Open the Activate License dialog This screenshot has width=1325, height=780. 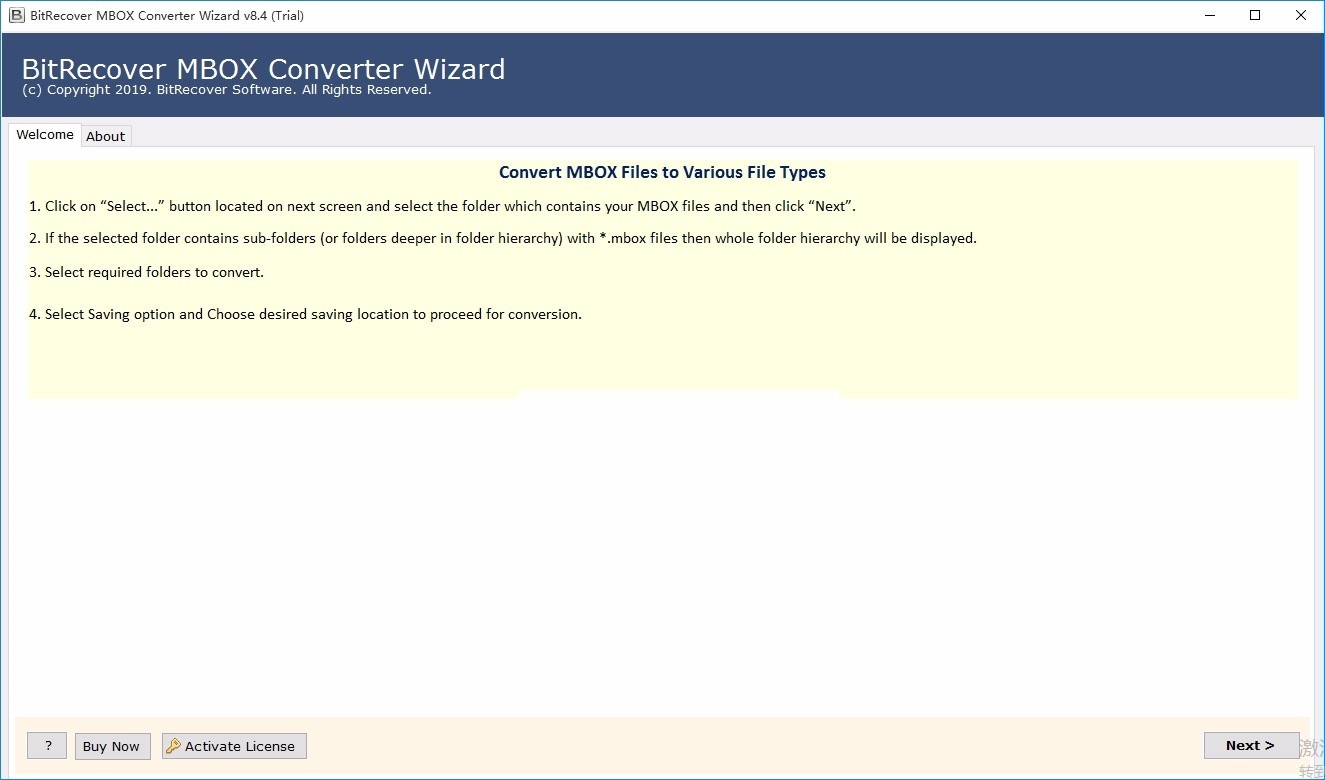[234, 746]
